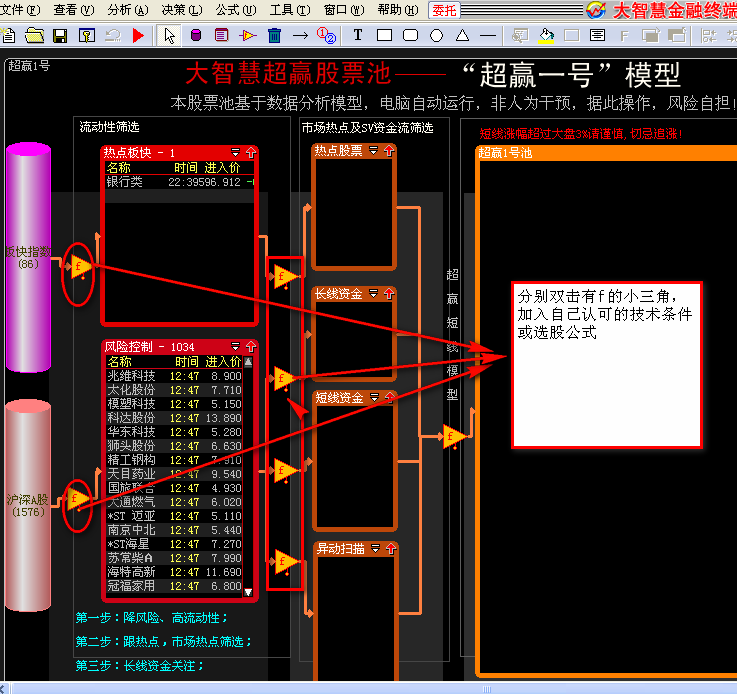Select the straight line tool
Image resolution: width=737 pixels, height=694 pixels.
488,35
